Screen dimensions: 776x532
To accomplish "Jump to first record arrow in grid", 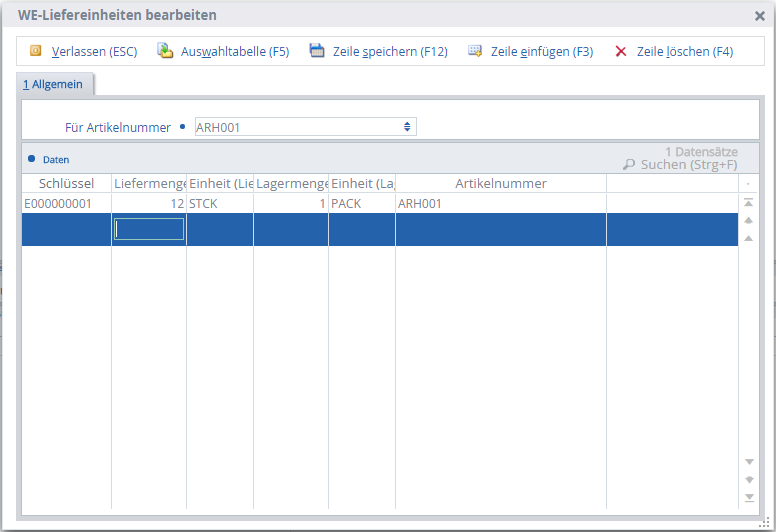I will [x=748, y=202].
